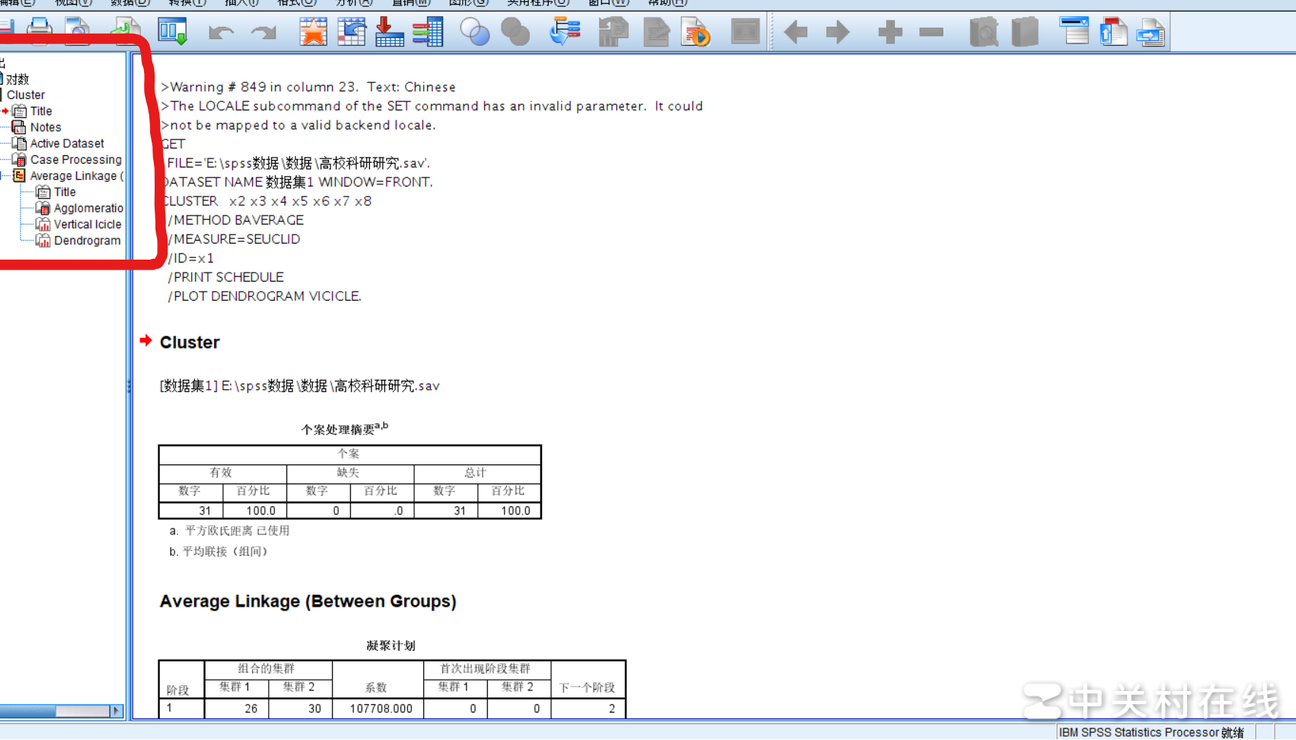
Task: Click the Undo arrow icon
Action: 221,33
